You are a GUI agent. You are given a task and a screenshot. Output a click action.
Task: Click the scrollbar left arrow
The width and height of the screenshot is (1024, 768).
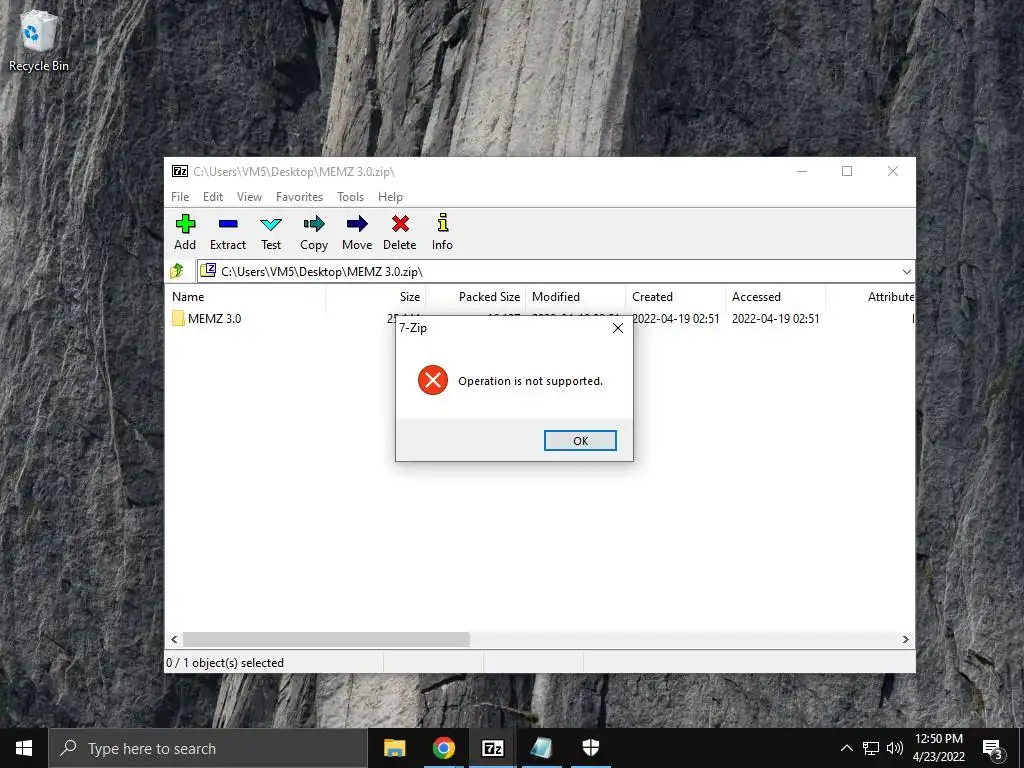click(174, 639)
